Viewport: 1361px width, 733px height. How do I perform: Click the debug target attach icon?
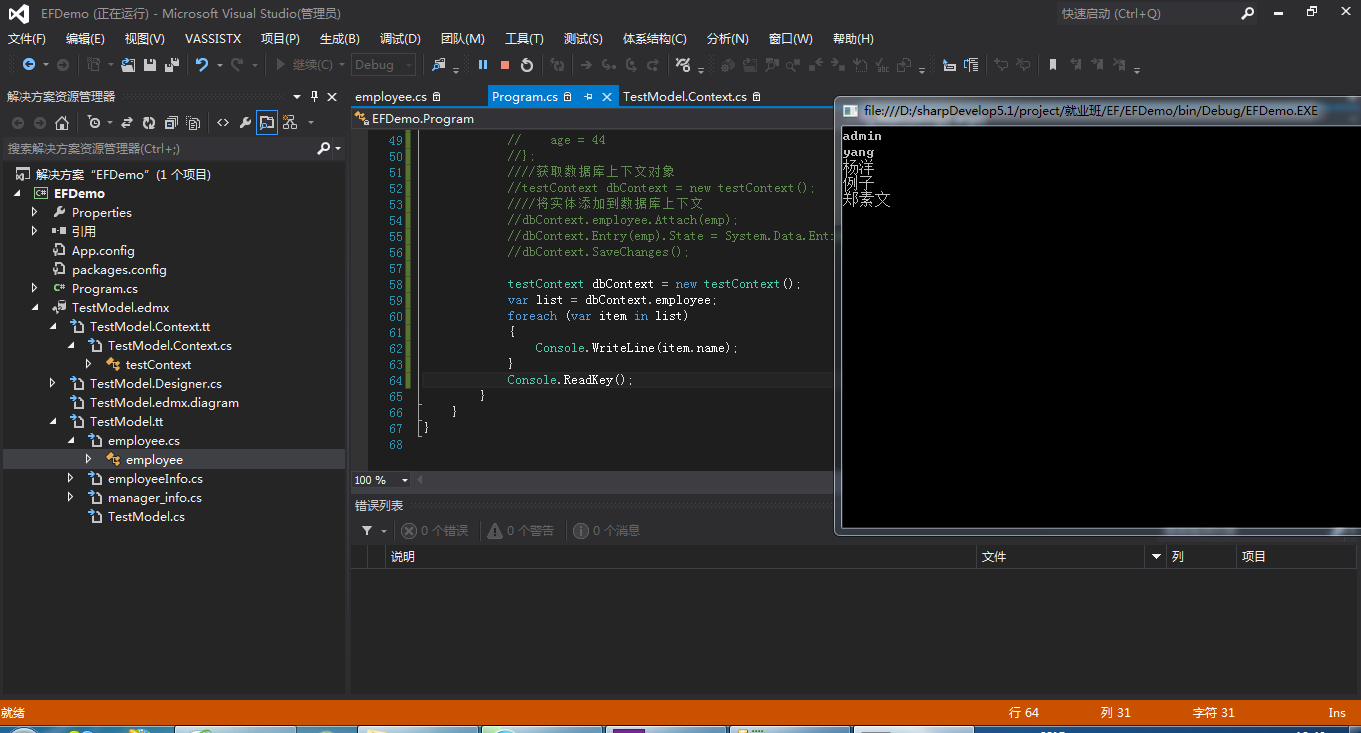coord(438,65)
